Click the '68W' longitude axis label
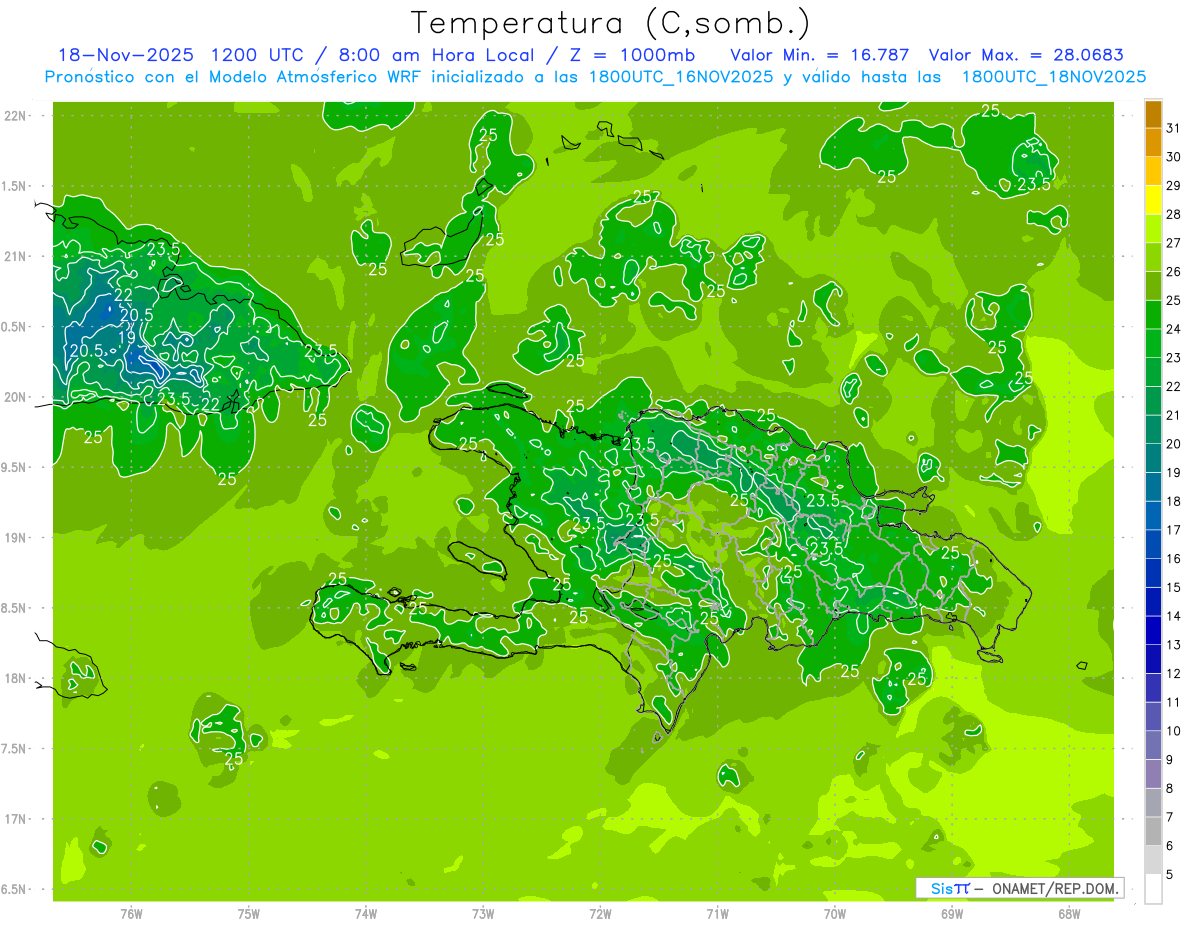Viewport: 1200px width, 927px height. (1069, 914)
